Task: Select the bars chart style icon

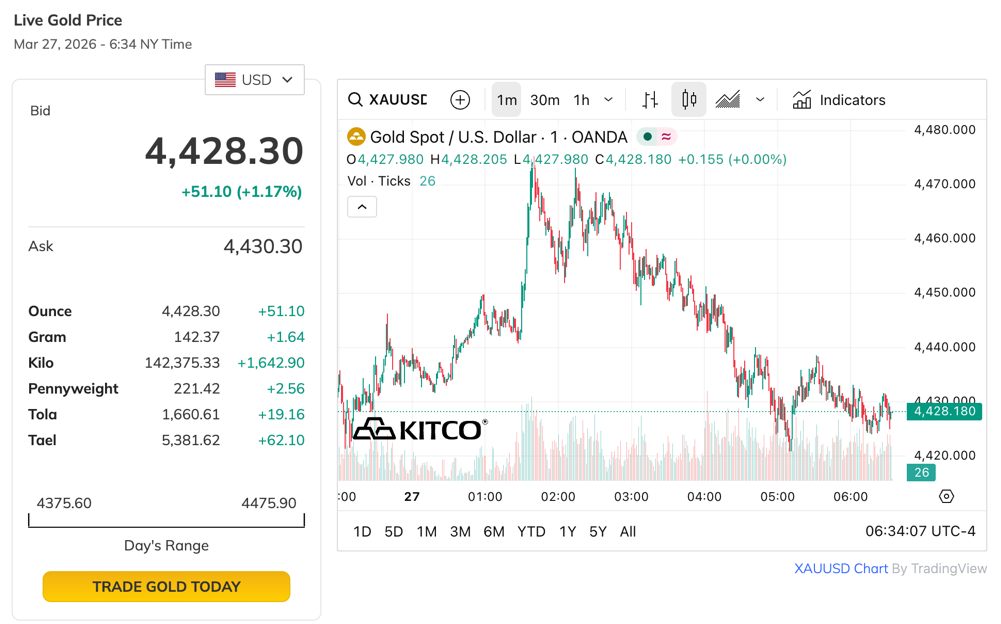Action: [650, 100]
